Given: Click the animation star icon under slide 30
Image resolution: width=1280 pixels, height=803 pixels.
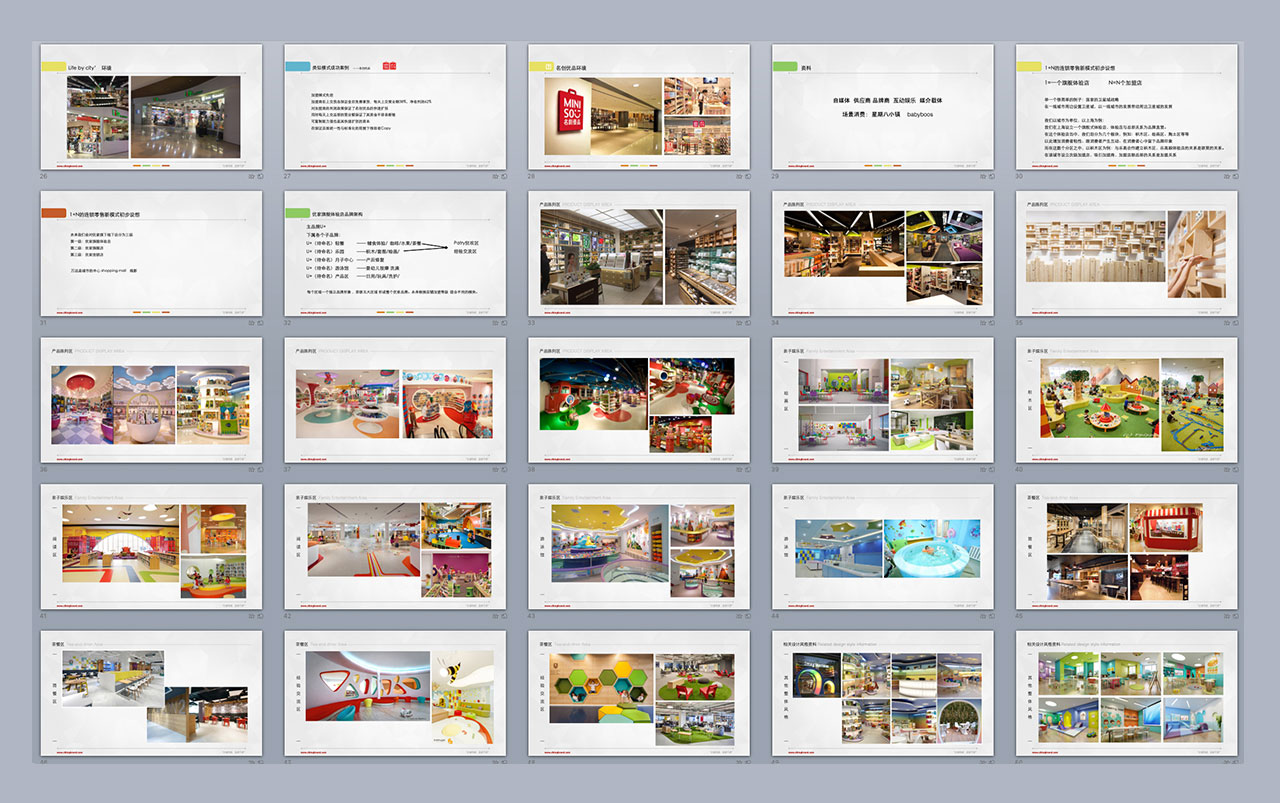Looking at the screenshot, I should click(x=1226, y=176).
